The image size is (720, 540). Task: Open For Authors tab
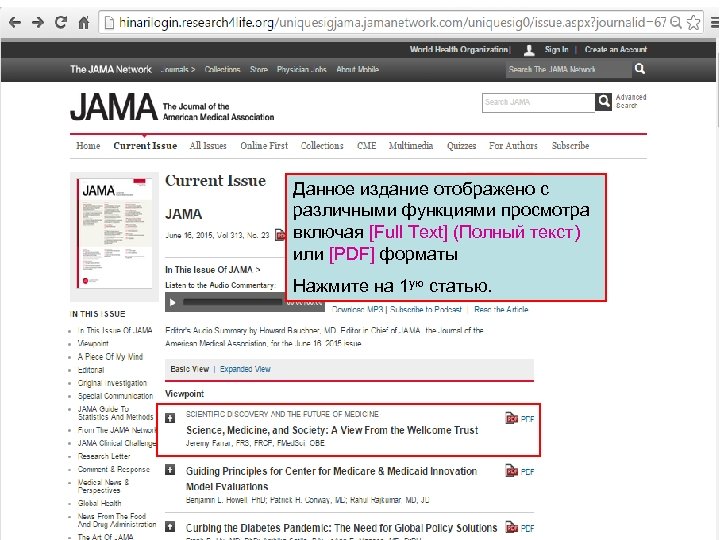(x=513, y=146)
